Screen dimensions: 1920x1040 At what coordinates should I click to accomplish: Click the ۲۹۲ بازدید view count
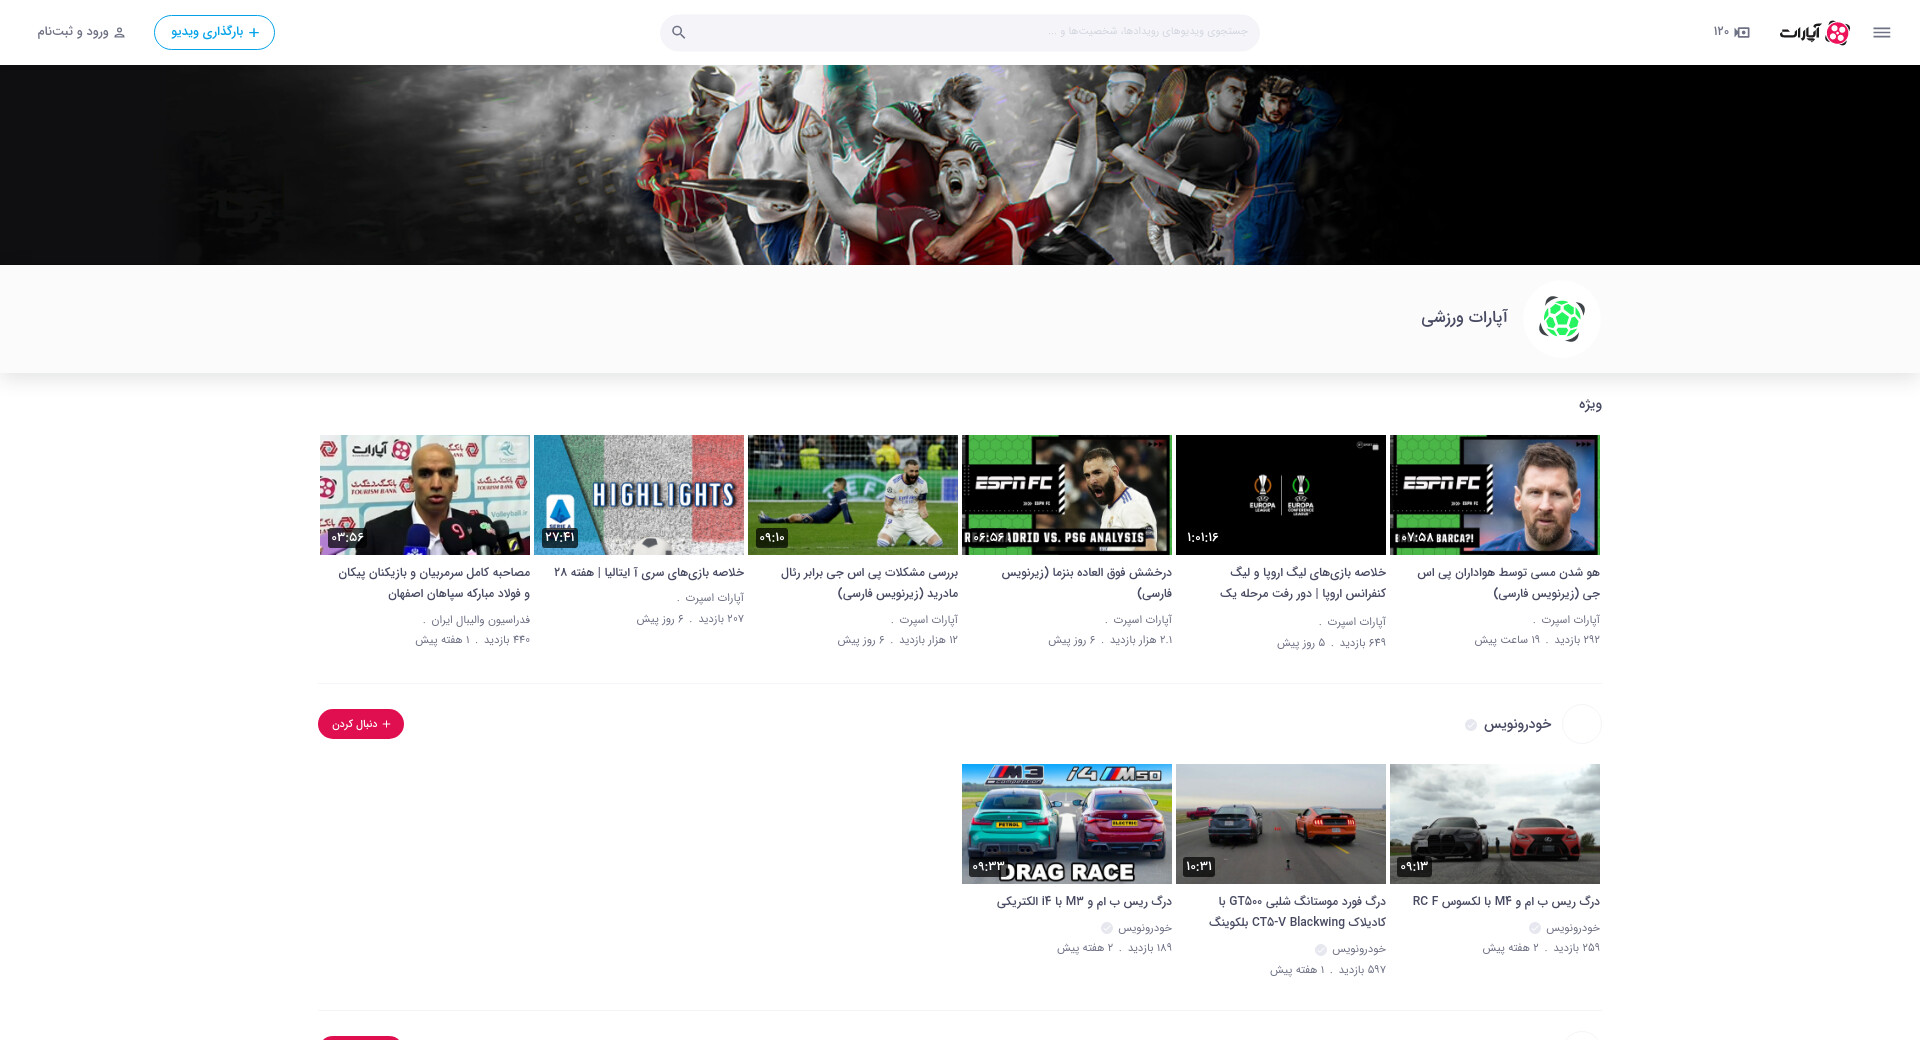(x=1577, y=640)
